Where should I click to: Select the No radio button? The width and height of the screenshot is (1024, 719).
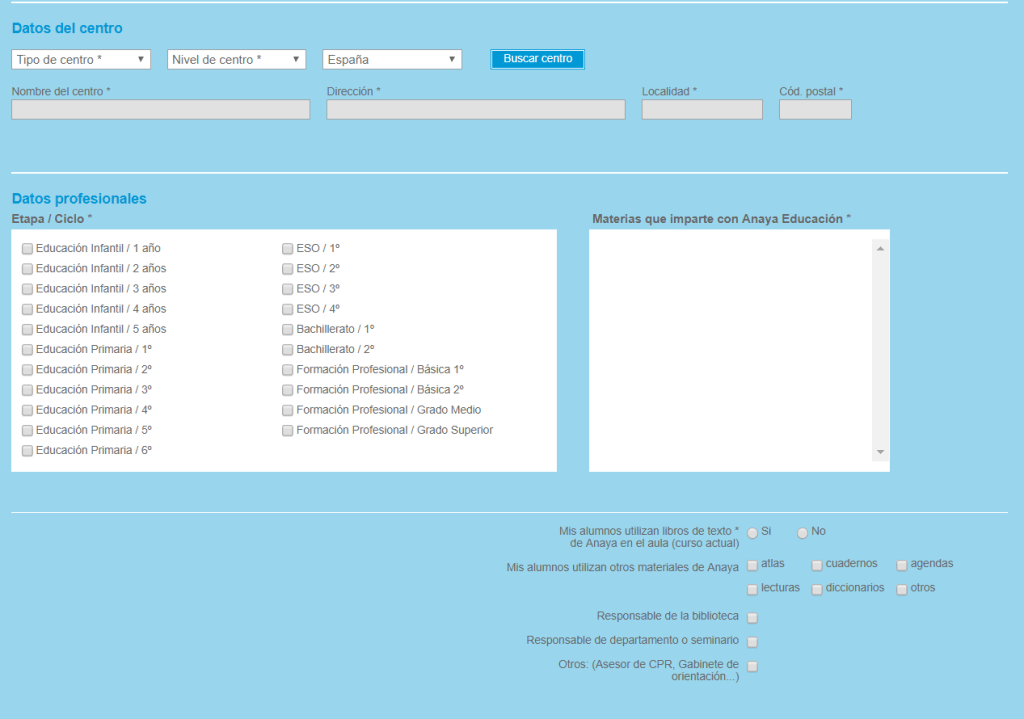click(x=802, y=533)
